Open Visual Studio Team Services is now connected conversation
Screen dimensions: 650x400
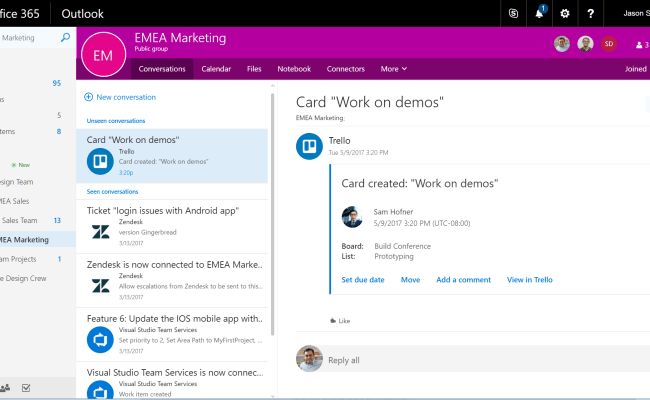coord(172,381)
